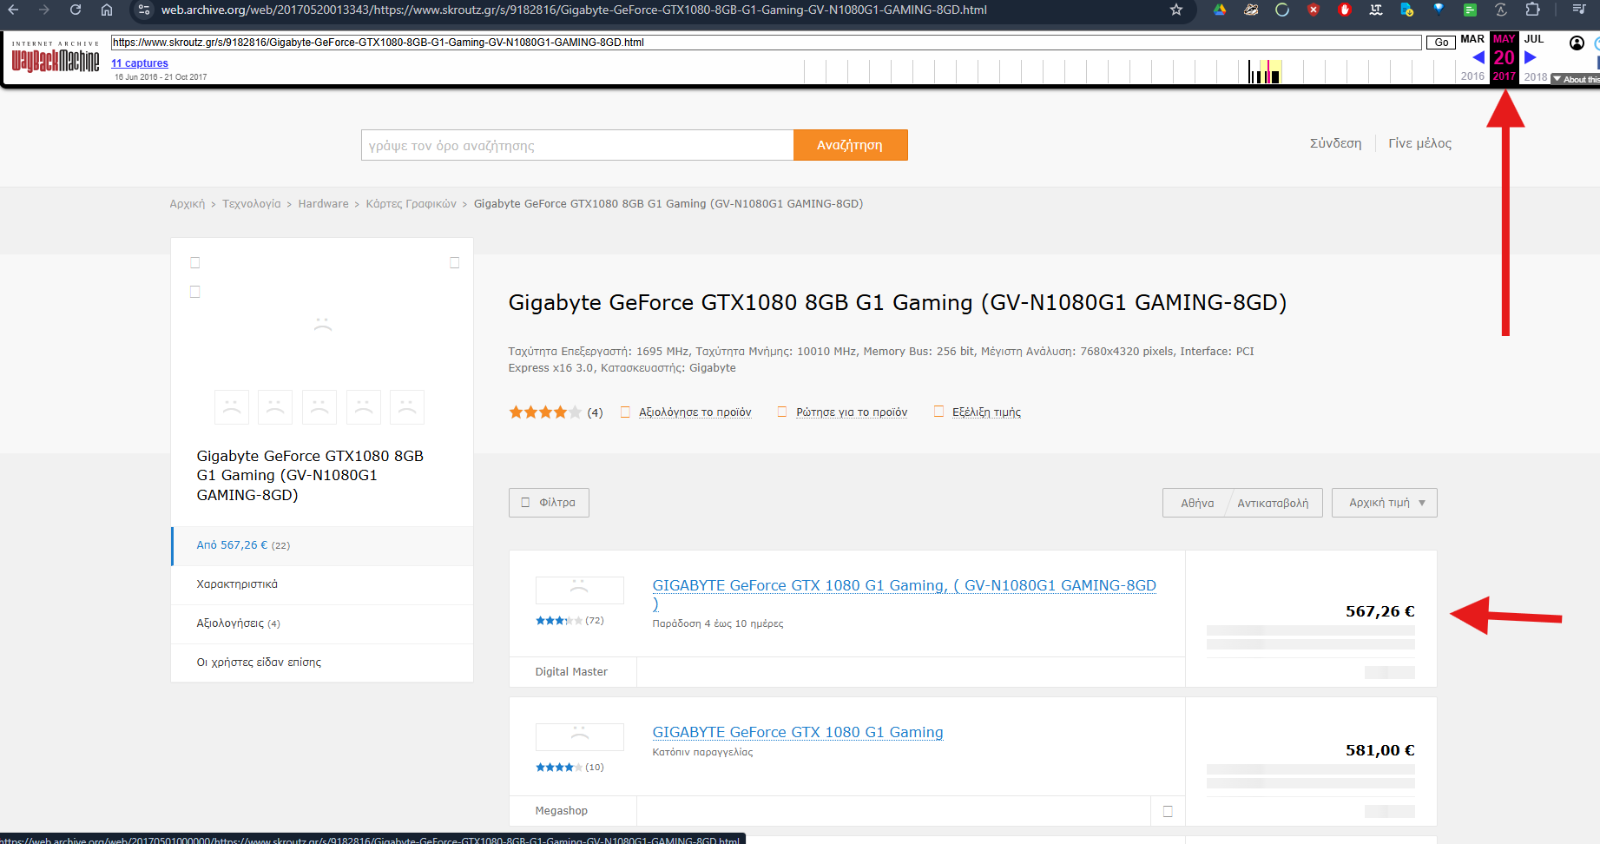Click the 567,26 € price
The image size is (1600, 844).
click(x=1380, y=611)
